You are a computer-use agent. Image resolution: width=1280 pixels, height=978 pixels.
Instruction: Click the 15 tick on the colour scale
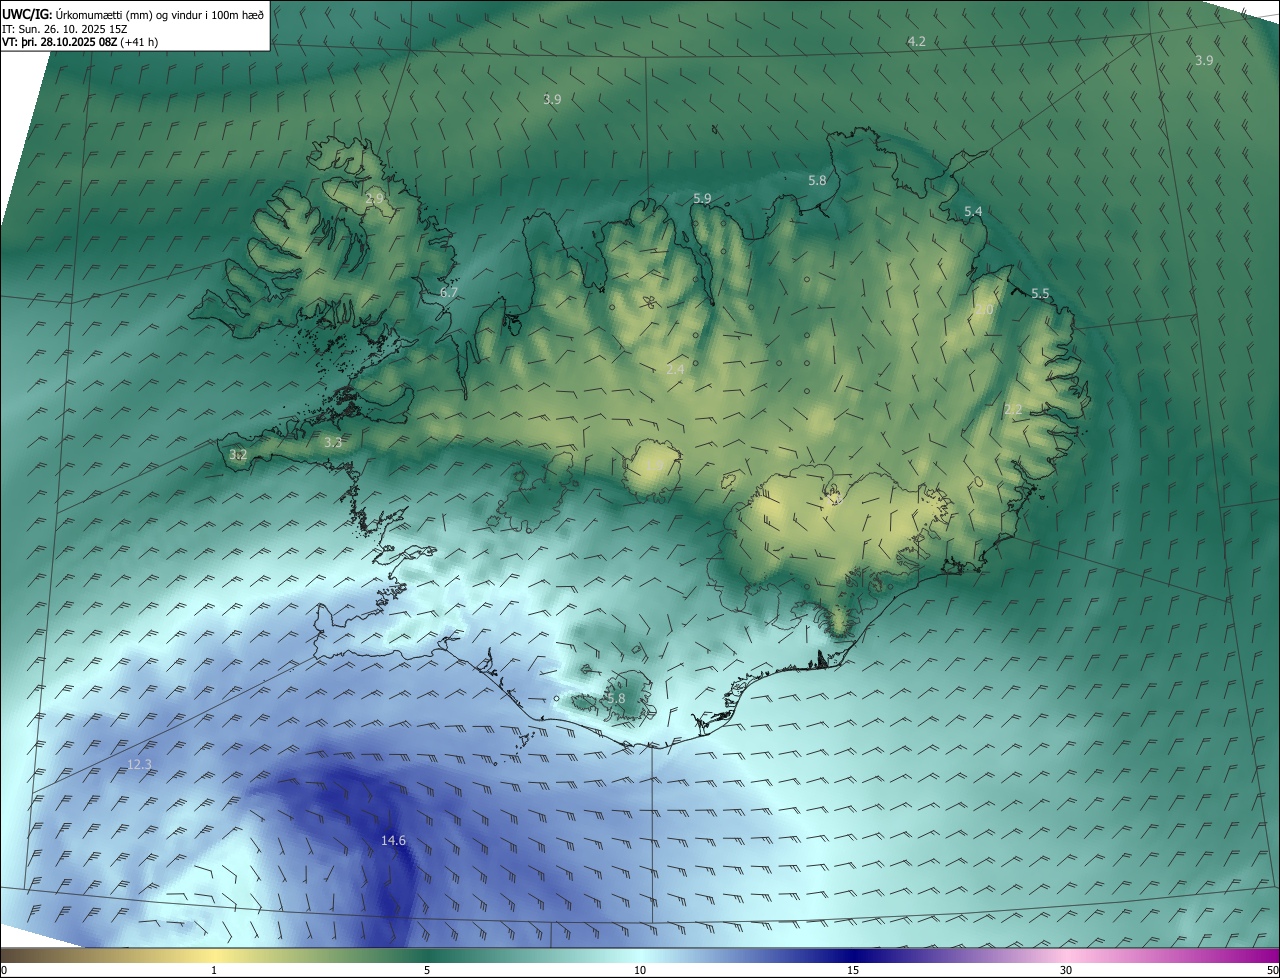point(853,970)
